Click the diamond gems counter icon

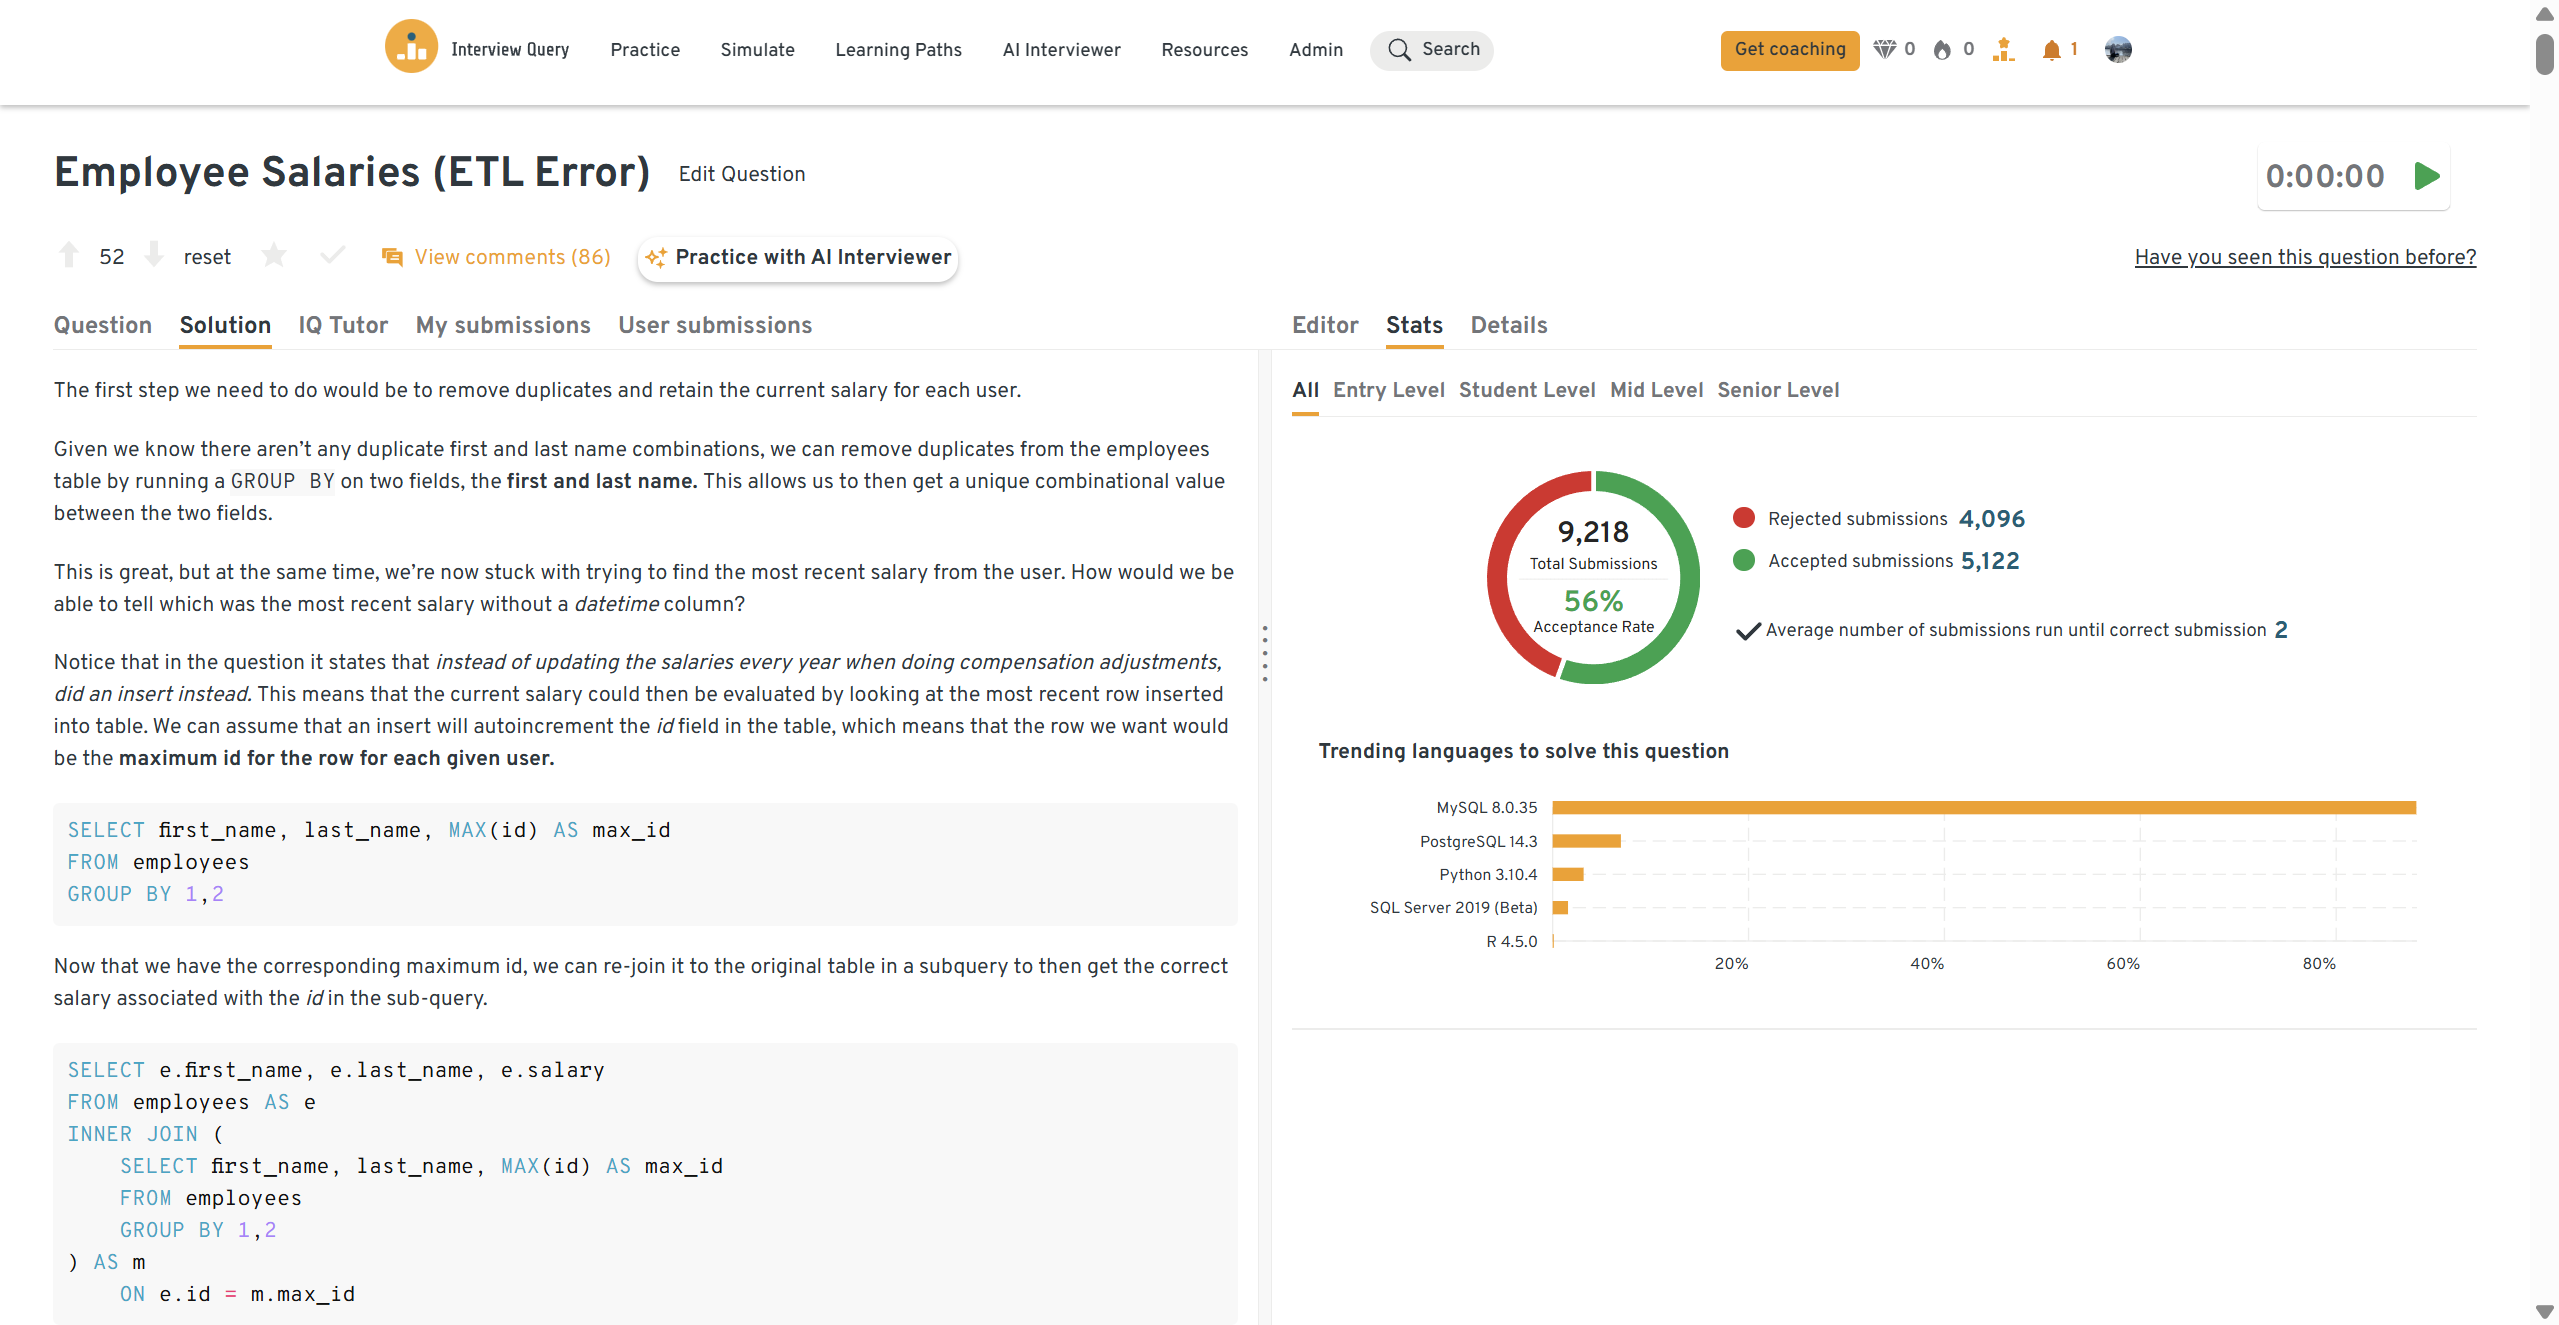point(1884,50)
